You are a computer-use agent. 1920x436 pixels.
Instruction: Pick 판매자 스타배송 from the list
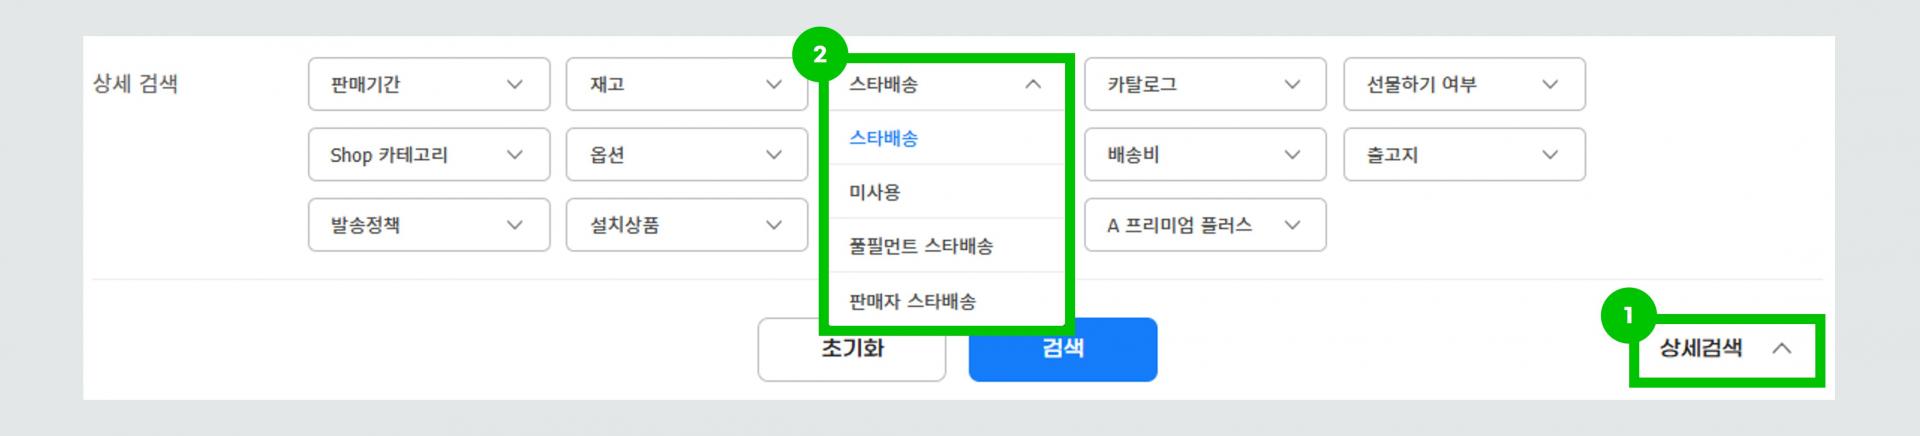[x=912, y=300]
